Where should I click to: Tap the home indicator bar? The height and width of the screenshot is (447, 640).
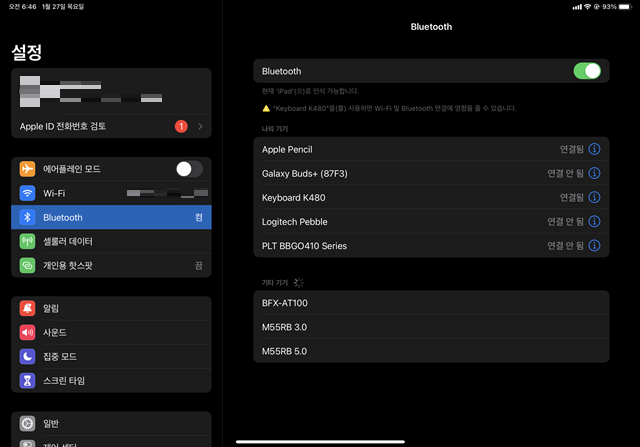[x=320, y=441]
